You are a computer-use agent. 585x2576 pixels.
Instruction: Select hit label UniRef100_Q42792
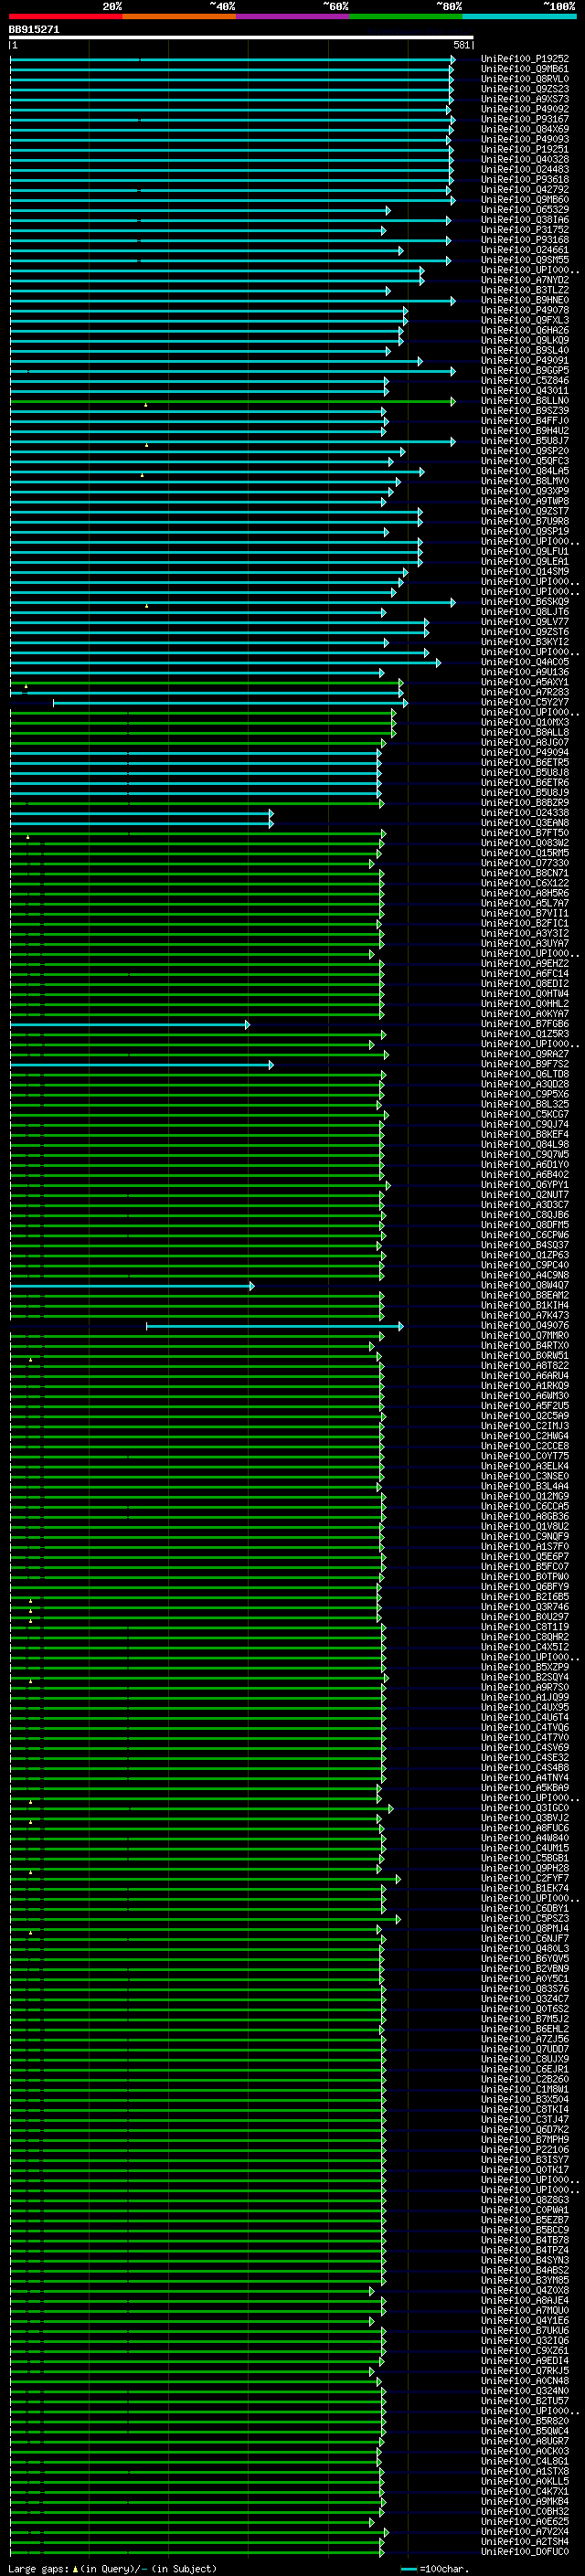(525, 189)
